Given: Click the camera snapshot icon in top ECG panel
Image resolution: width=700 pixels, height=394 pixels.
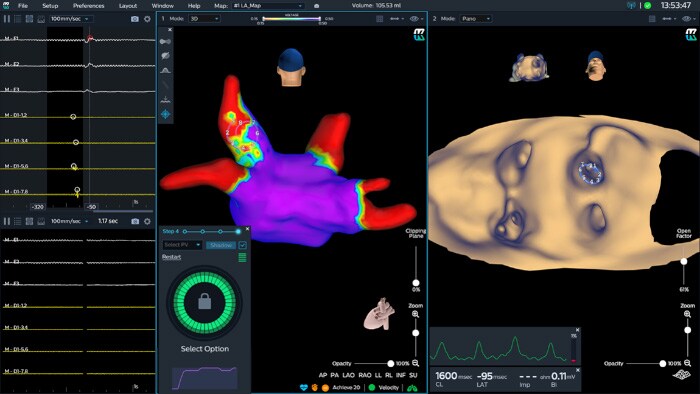Looking at the screenshot, I should click(x=135, y=19).
